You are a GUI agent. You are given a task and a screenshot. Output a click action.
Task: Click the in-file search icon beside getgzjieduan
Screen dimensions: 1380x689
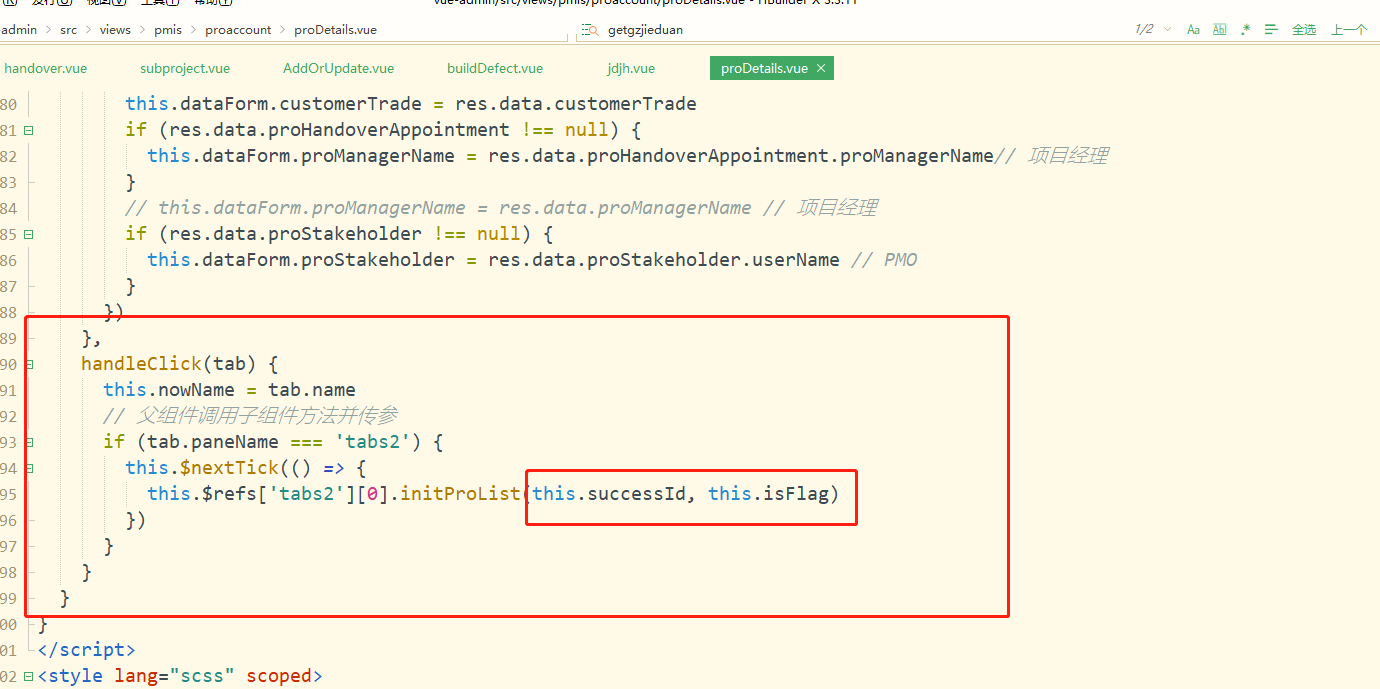point(590,30)
